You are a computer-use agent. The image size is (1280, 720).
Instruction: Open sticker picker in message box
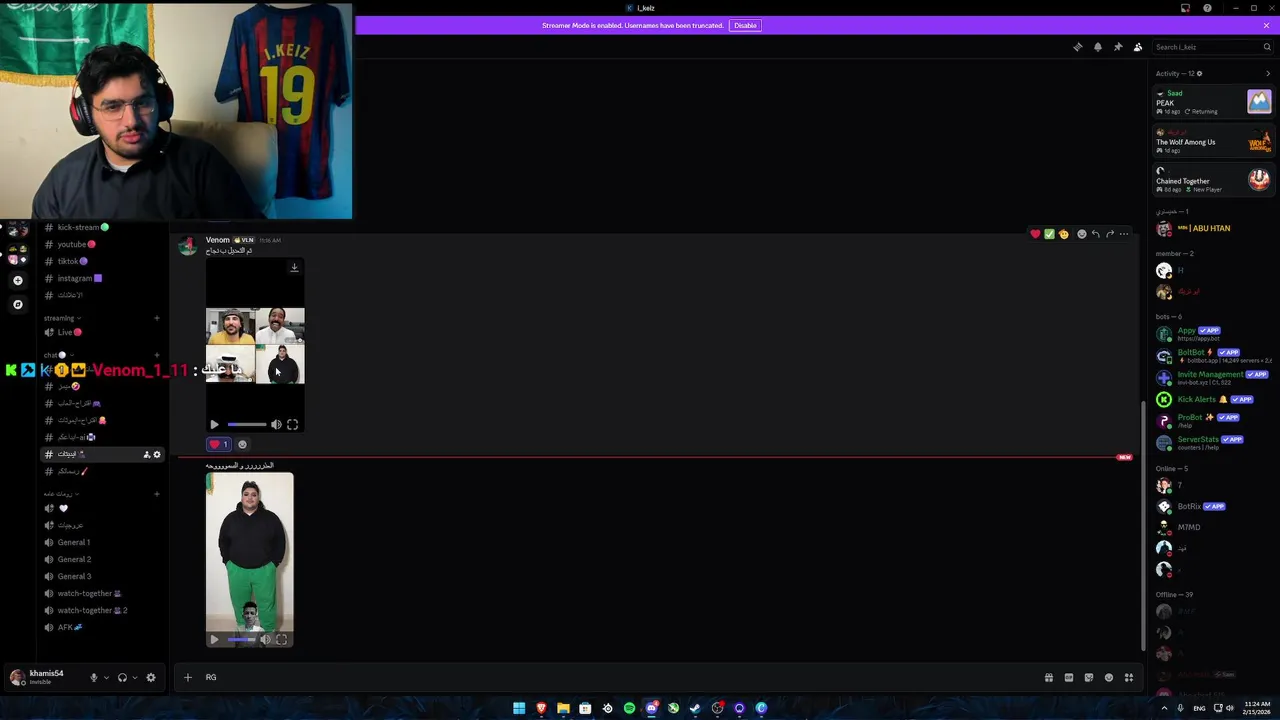1089,677
